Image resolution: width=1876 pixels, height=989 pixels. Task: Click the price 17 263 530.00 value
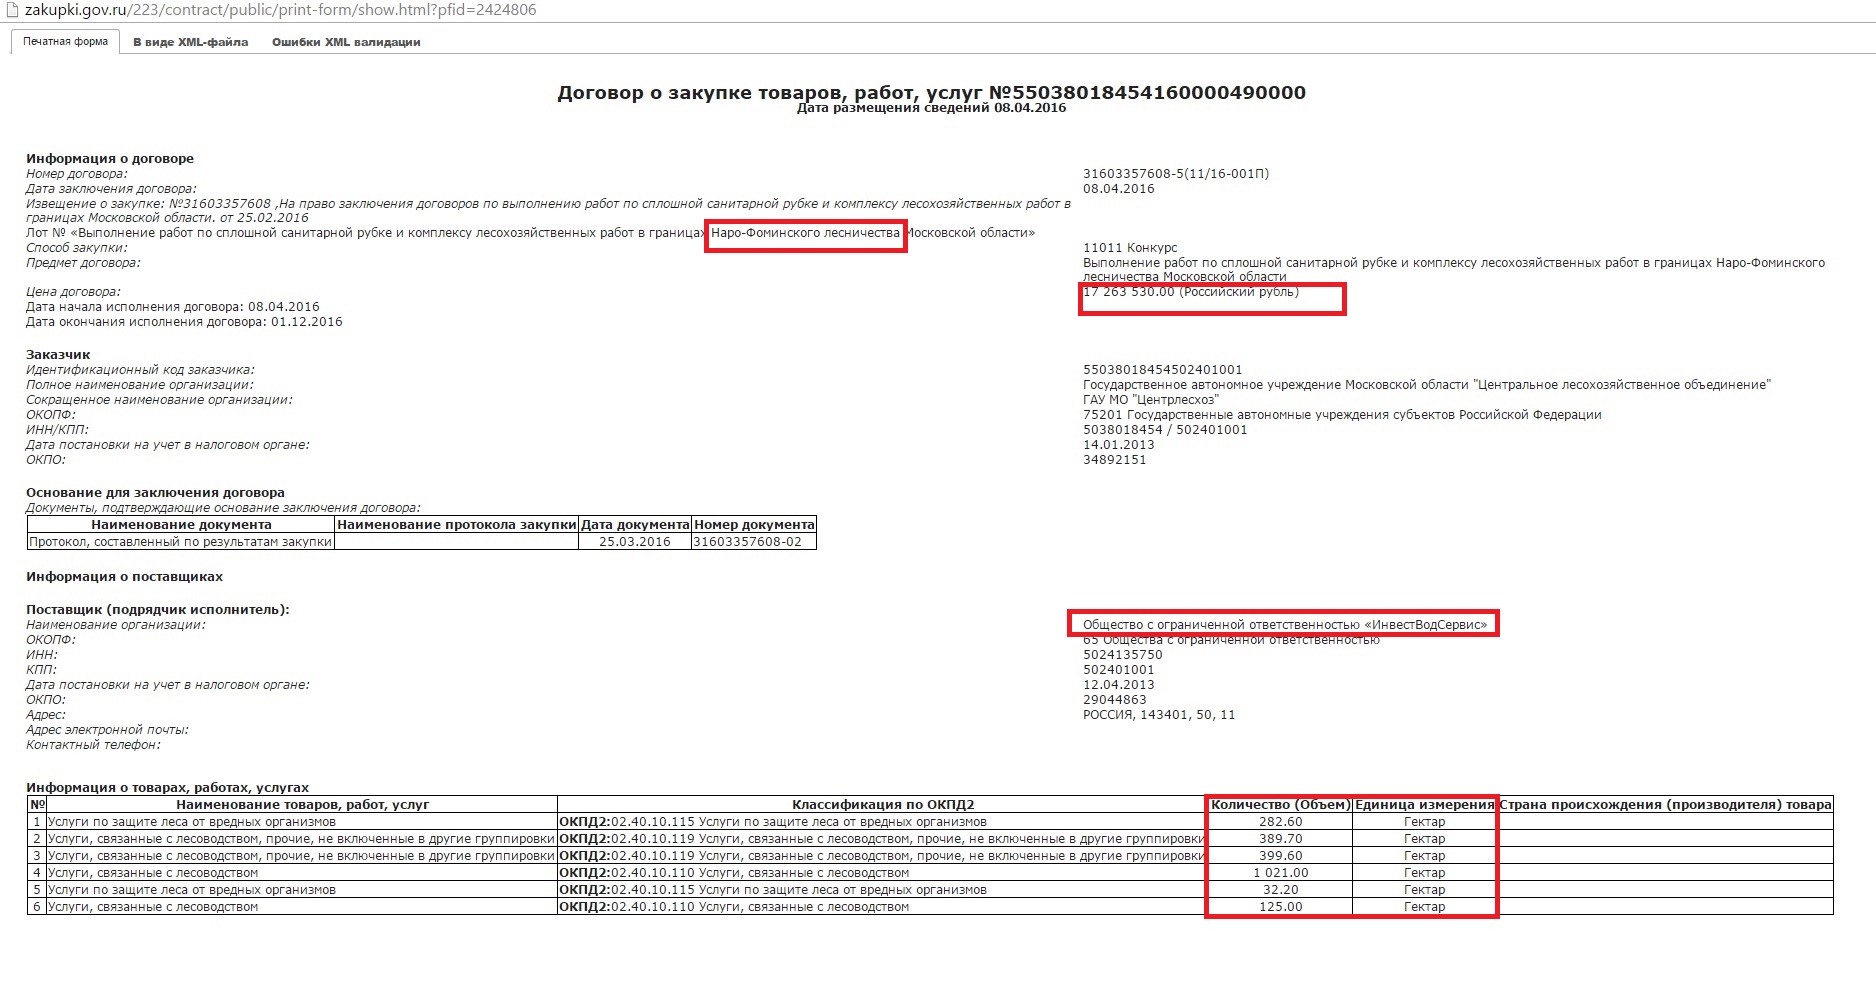[1191, 292]
